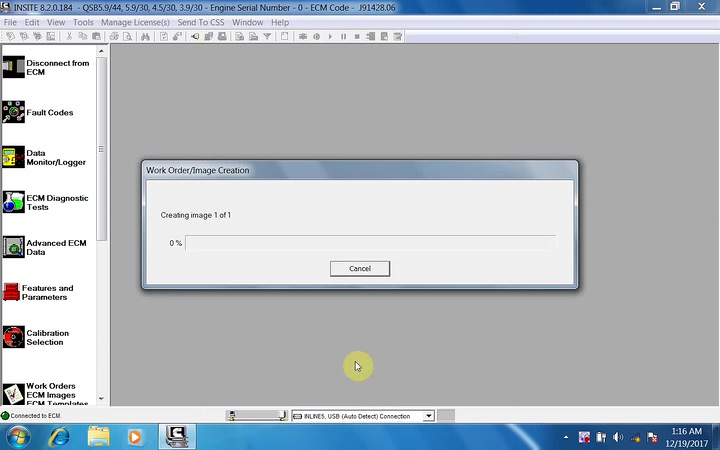Click the network tray icon with red X
720x450 pixels.
pos(652,437)
